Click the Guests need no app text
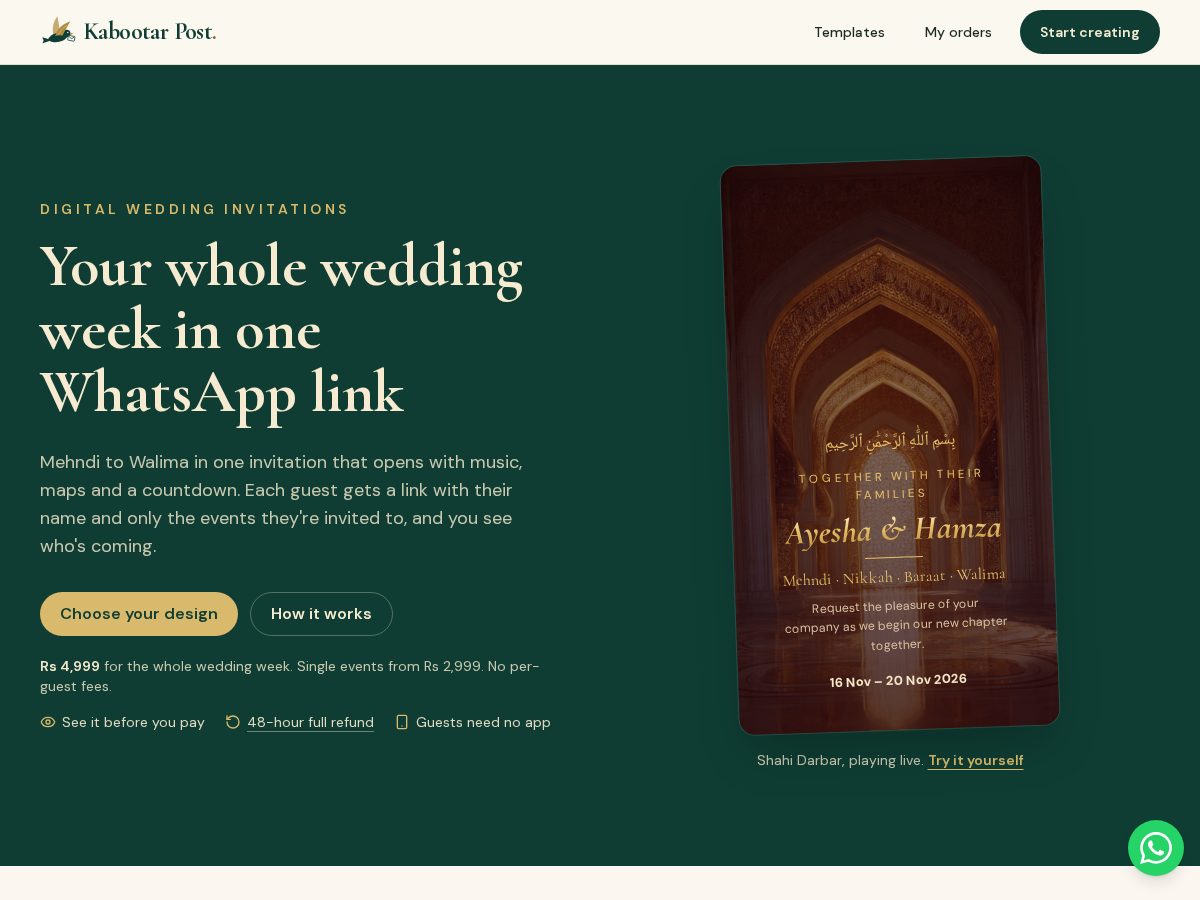The height and width of the screenshot is (900, 1200). 483,722
